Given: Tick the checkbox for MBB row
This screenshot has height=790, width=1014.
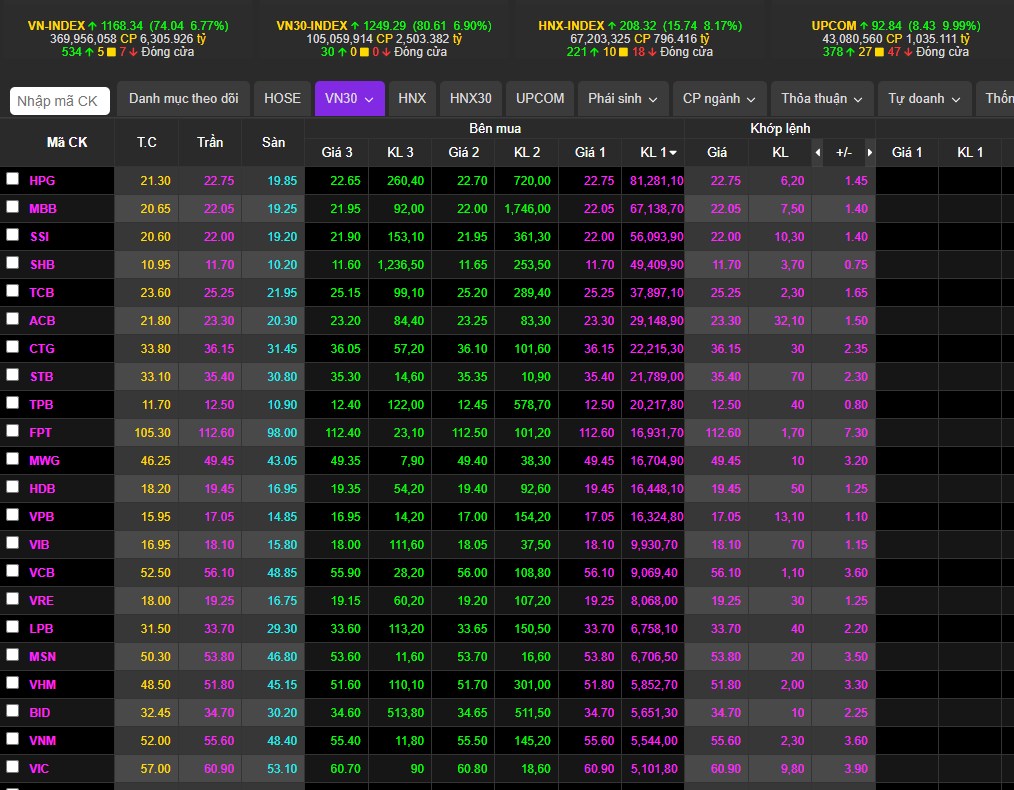Looking at the screenshot, I should 12,207.
